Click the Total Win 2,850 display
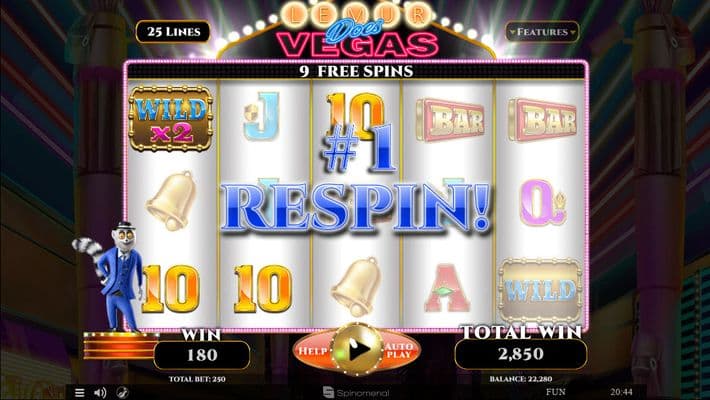The image size is (710, 400). 521,354
